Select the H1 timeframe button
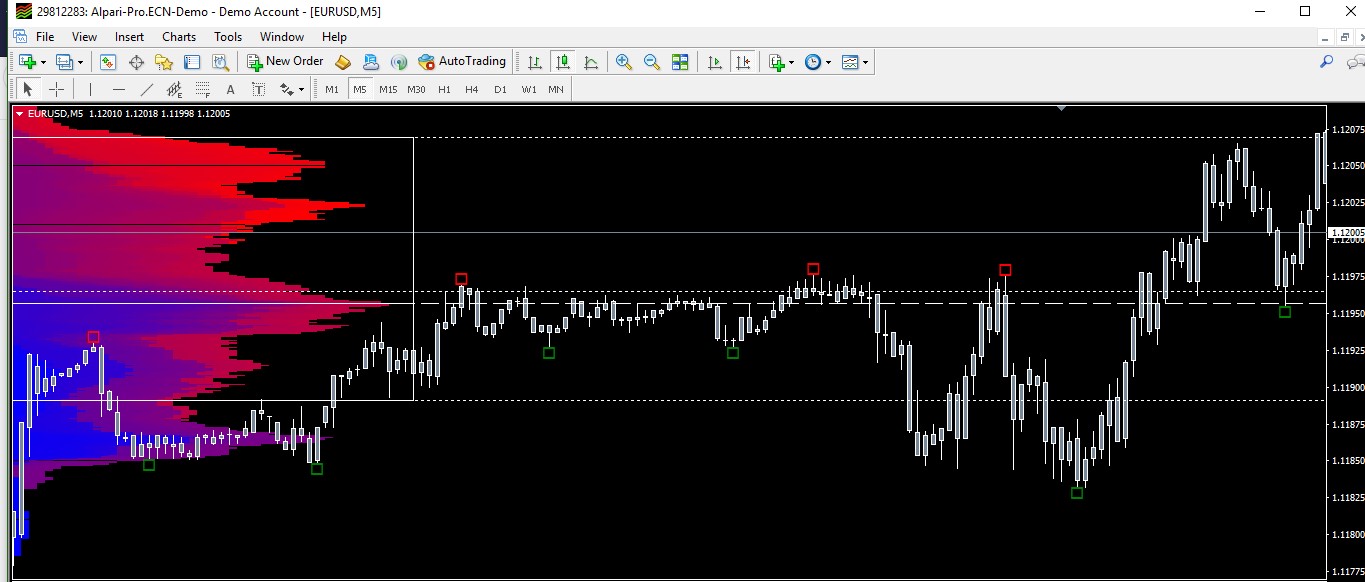The image size is (1365, 582). pyautogui.click(x=444, y=89)
